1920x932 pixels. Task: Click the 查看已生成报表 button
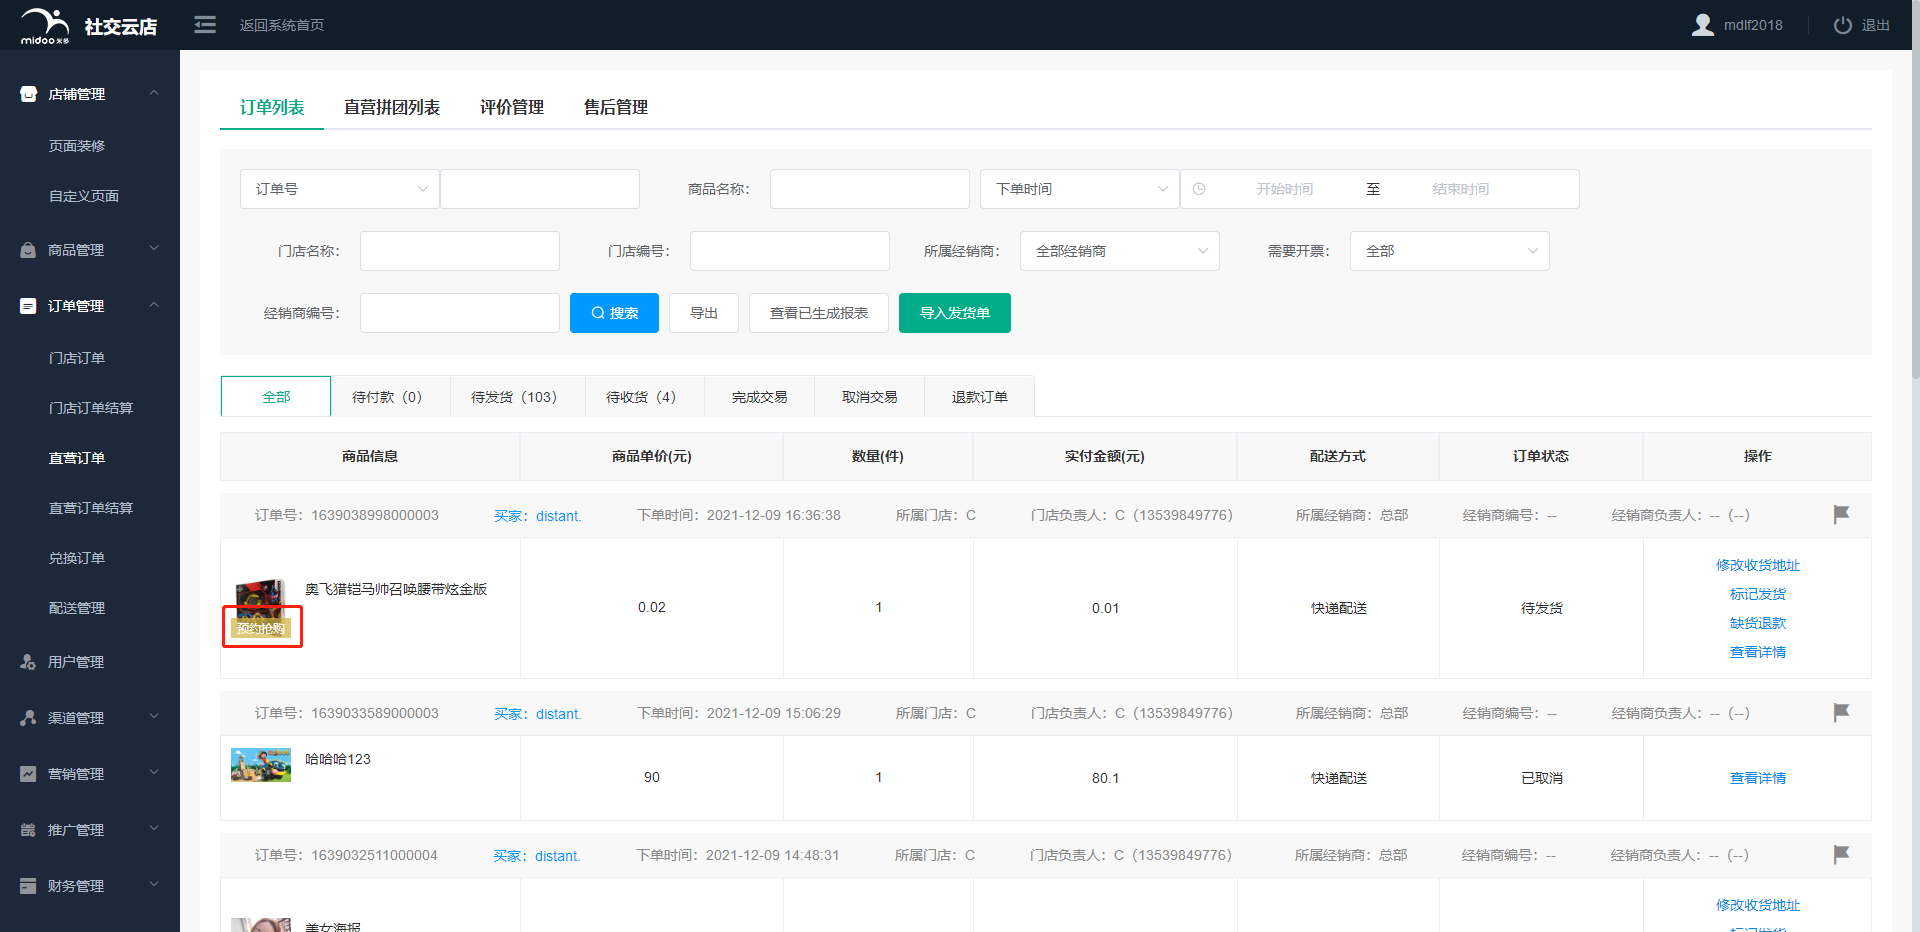click(x=819, y=313)
